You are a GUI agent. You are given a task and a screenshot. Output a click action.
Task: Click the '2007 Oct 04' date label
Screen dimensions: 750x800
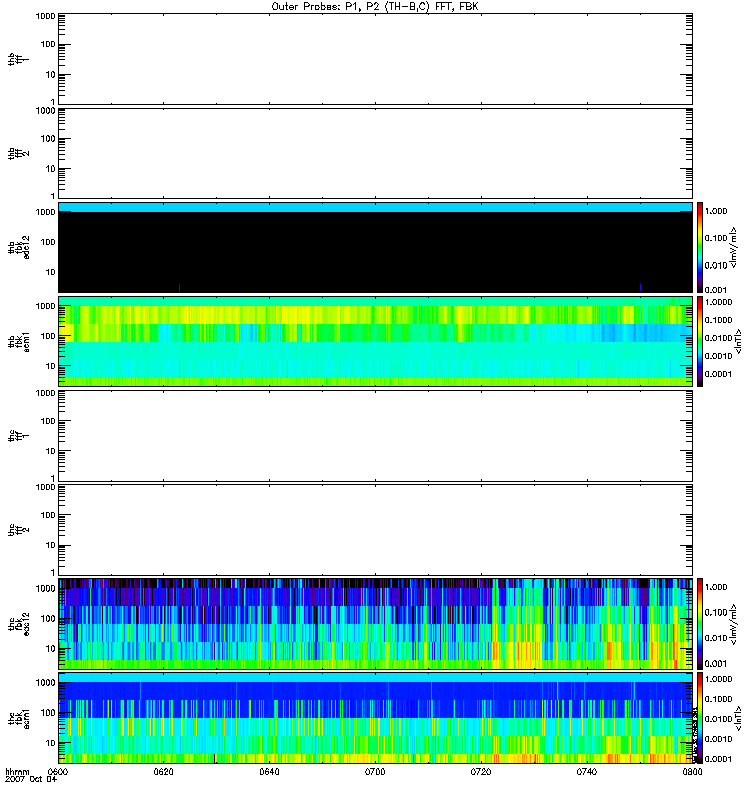point(31,780)
